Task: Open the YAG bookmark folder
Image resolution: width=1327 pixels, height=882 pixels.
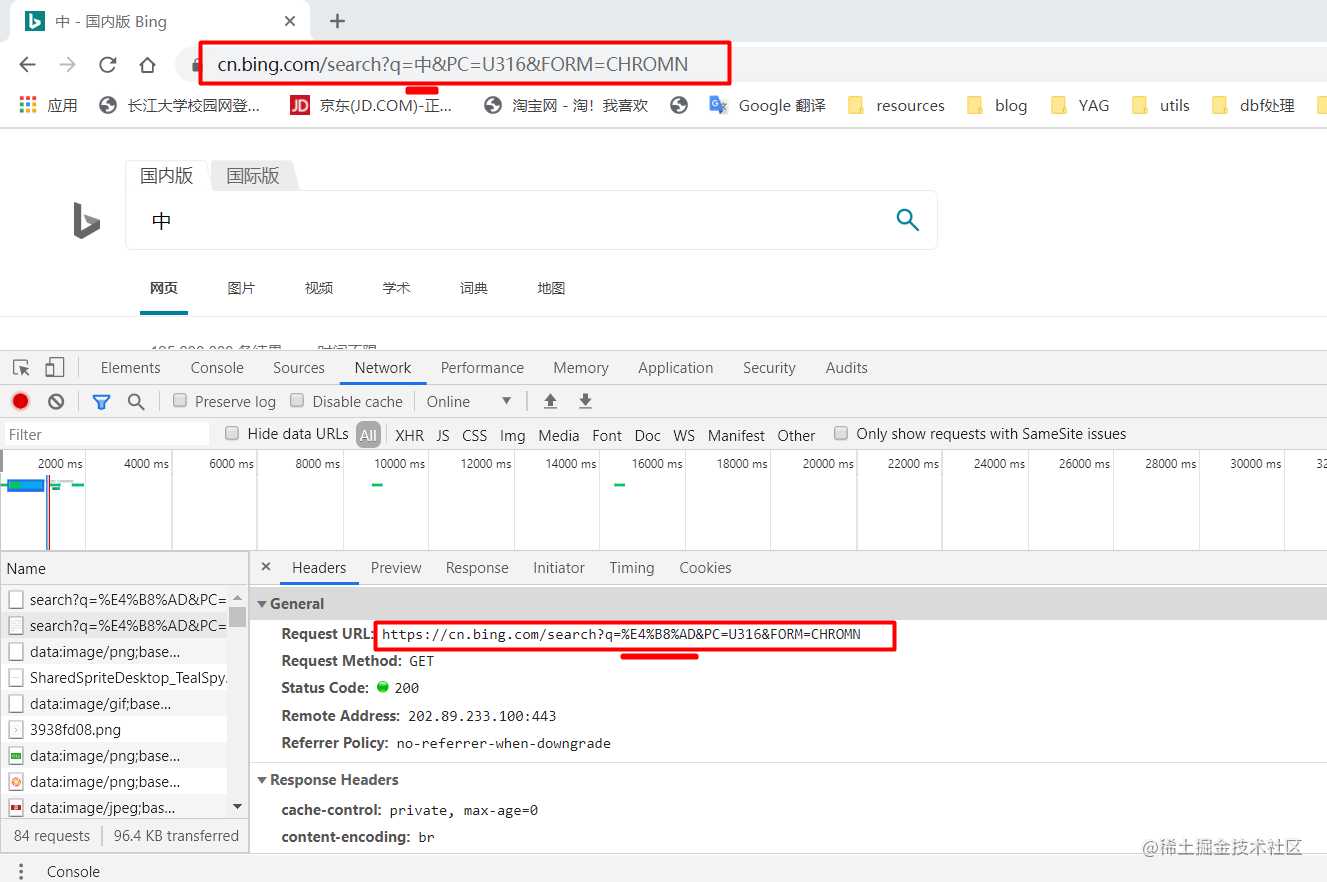Action: coord(1081,105)
